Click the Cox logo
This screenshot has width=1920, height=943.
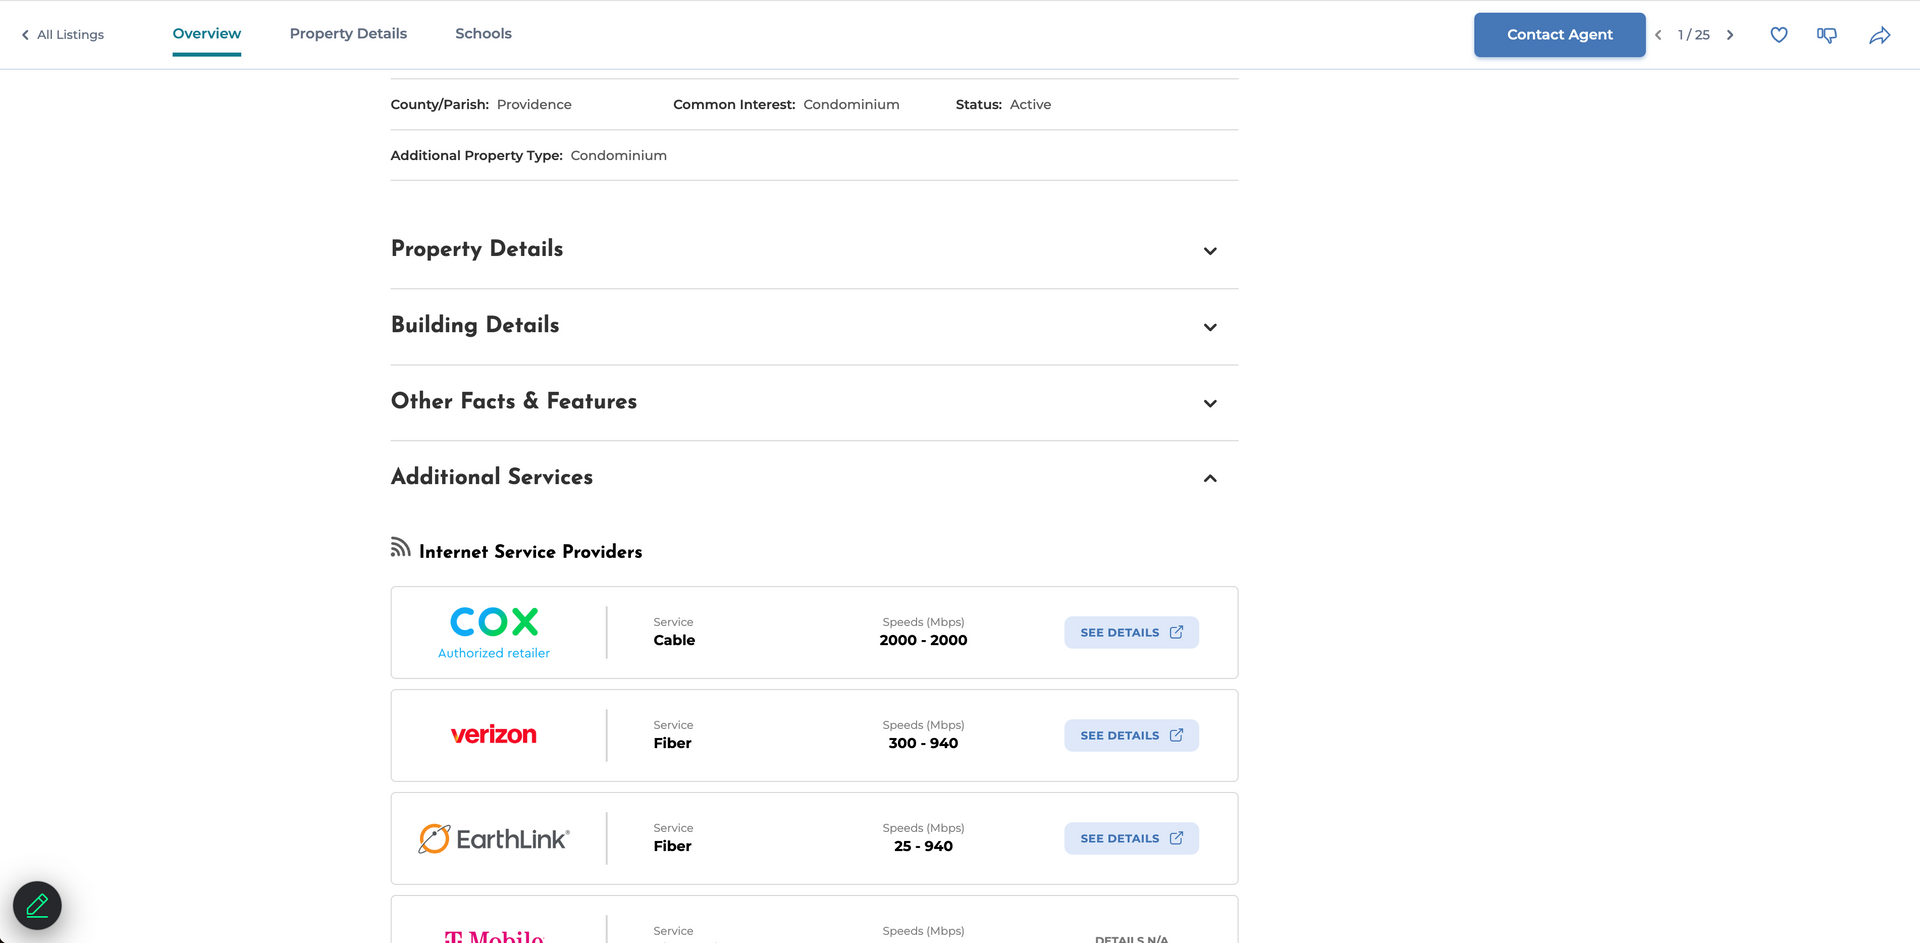(x=494, y=623)
